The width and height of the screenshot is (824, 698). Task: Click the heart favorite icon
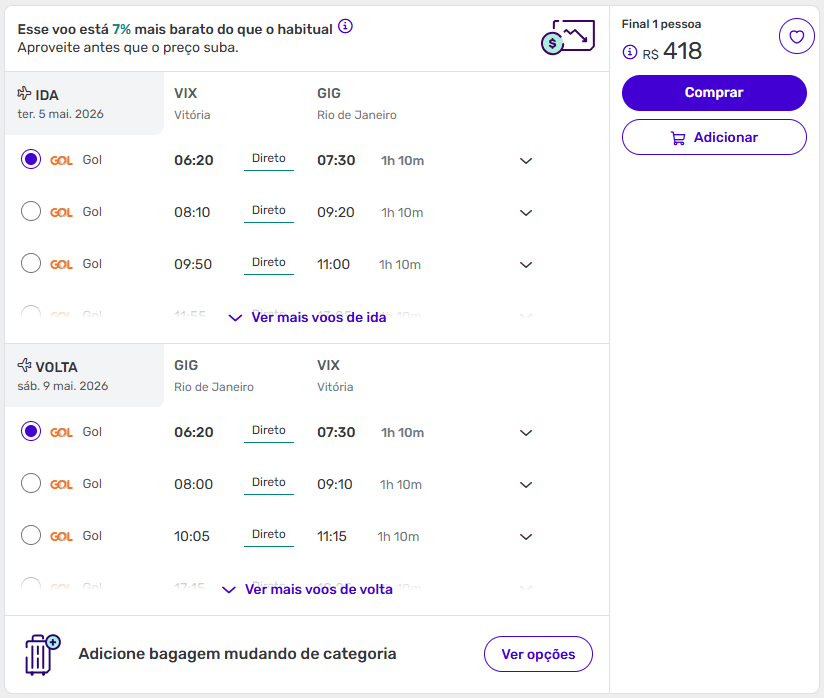tap(796, 37)
